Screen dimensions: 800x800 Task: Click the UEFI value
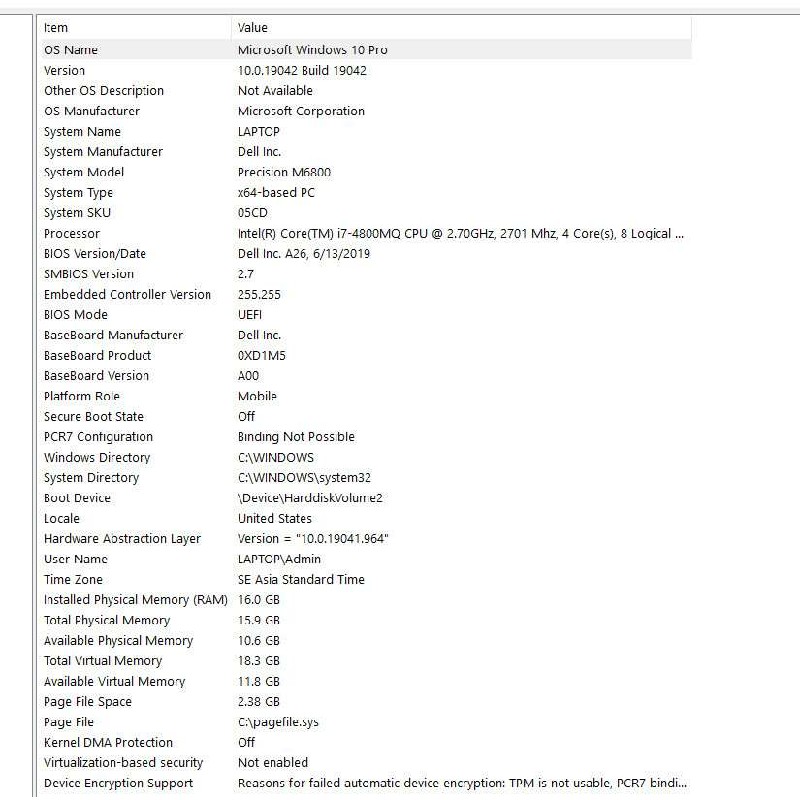pos(250,315)
